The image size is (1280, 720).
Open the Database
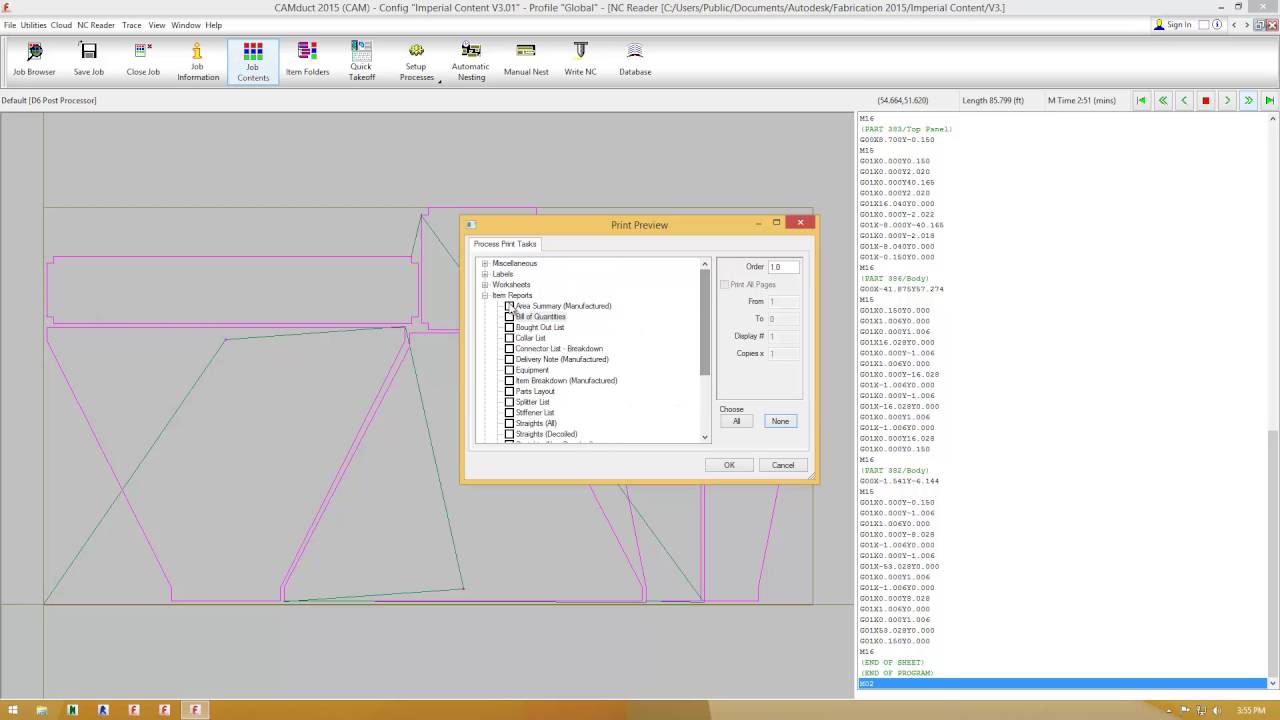(635, 60)
